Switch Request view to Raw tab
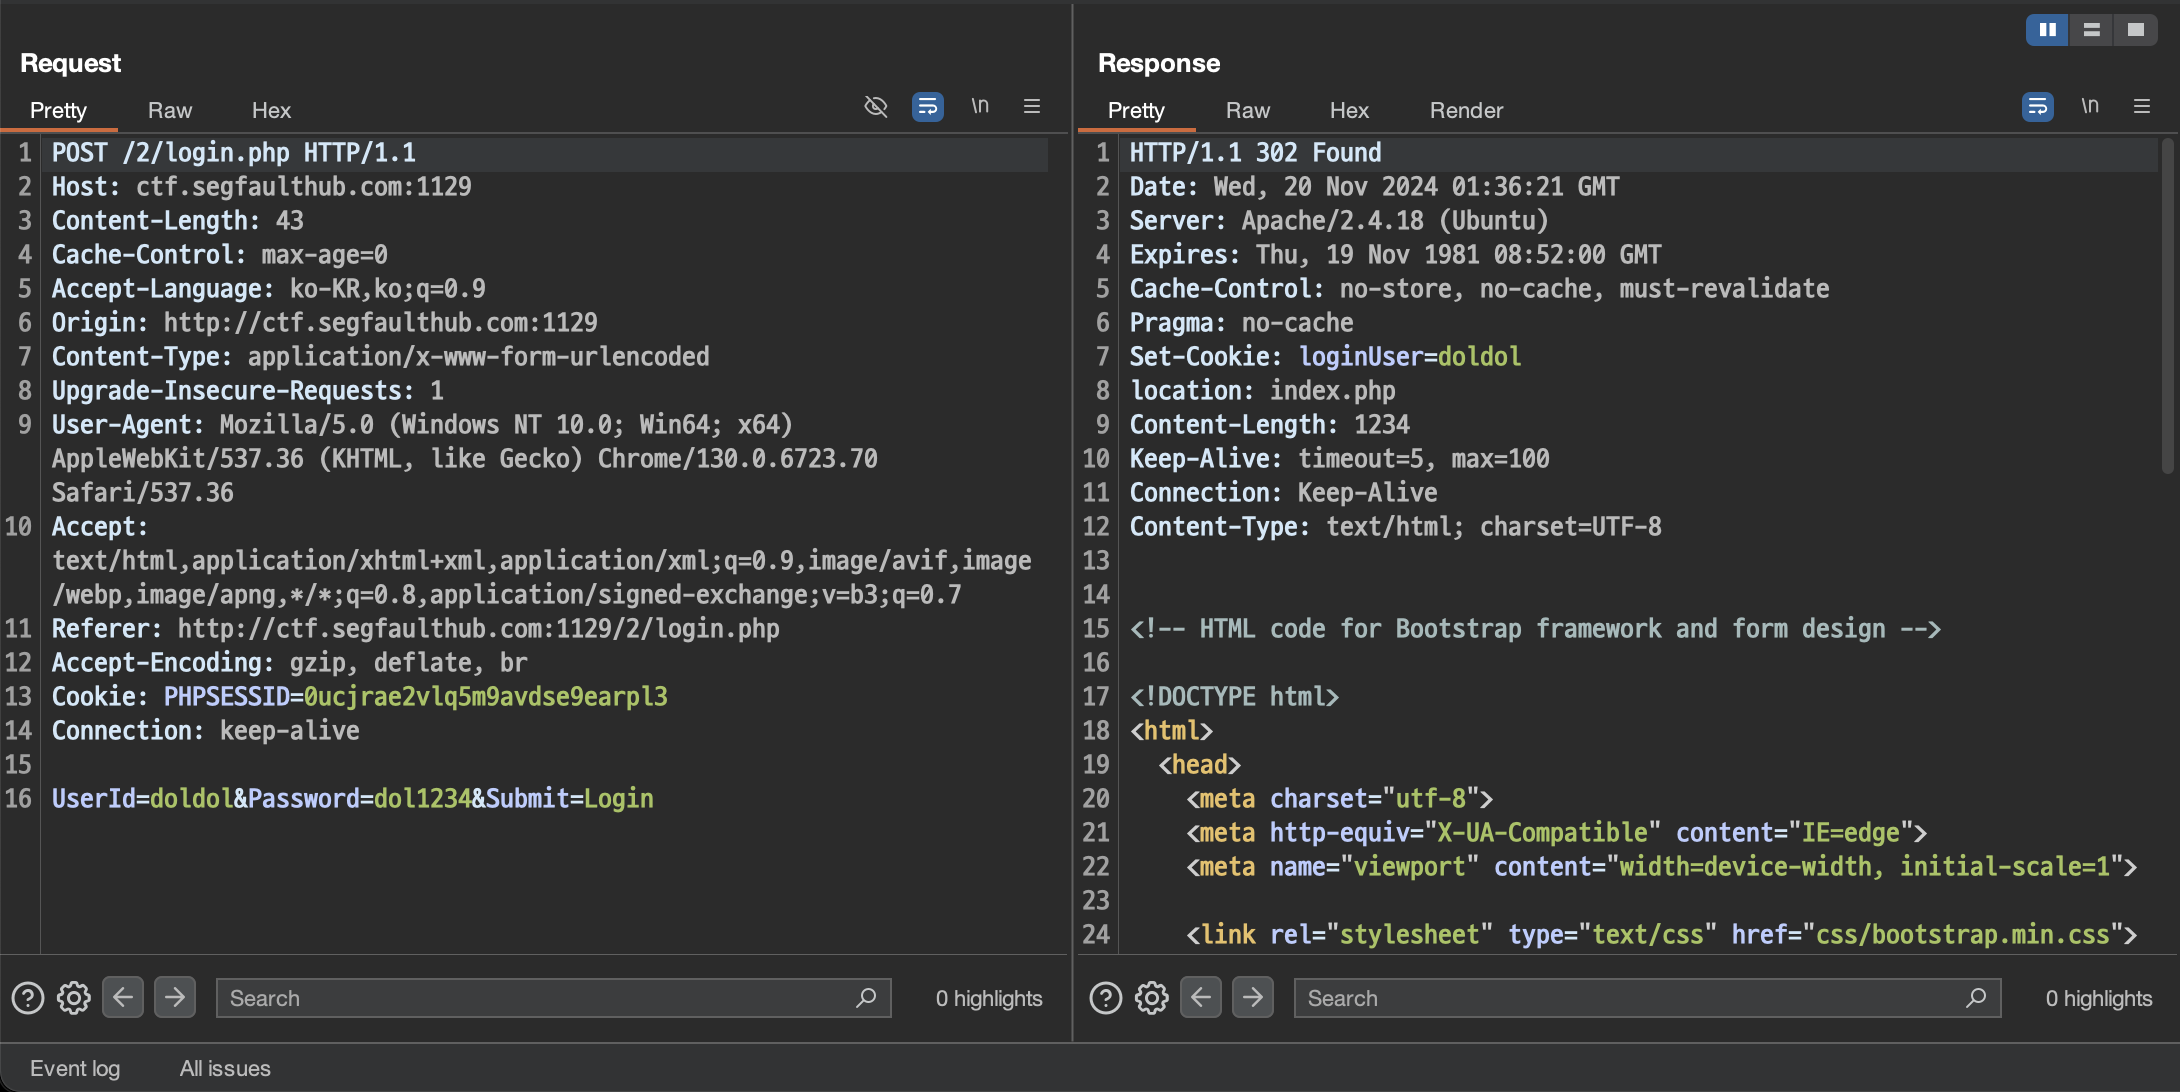The image size is (2180, 1092). (170, 110)
